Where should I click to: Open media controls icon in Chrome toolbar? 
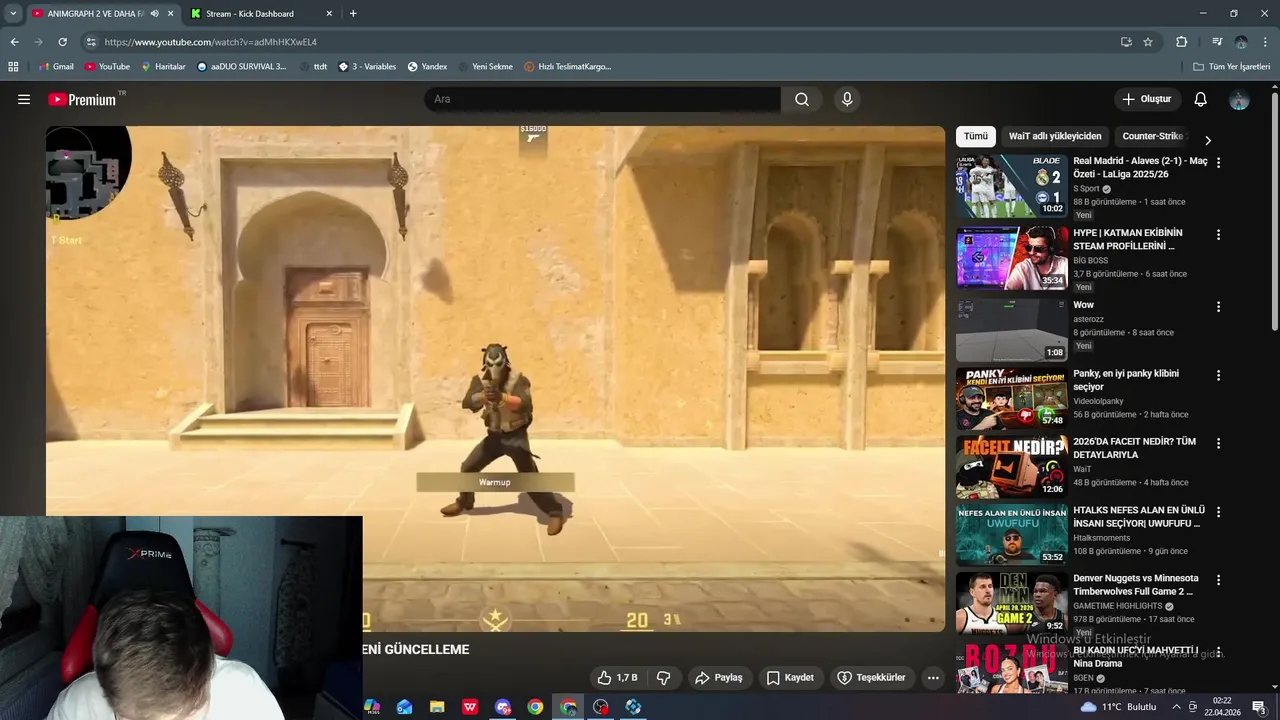(x=1217, y=42)
